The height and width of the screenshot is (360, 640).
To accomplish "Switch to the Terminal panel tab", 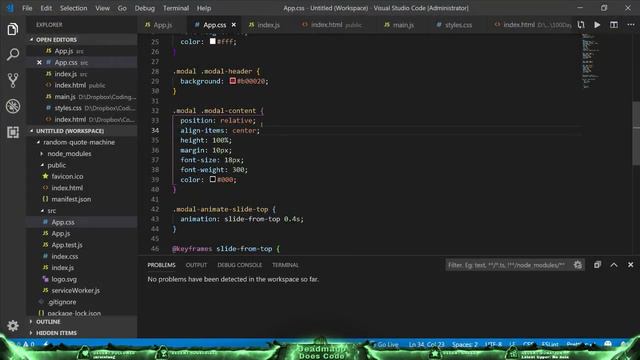I will coord(285,265).
